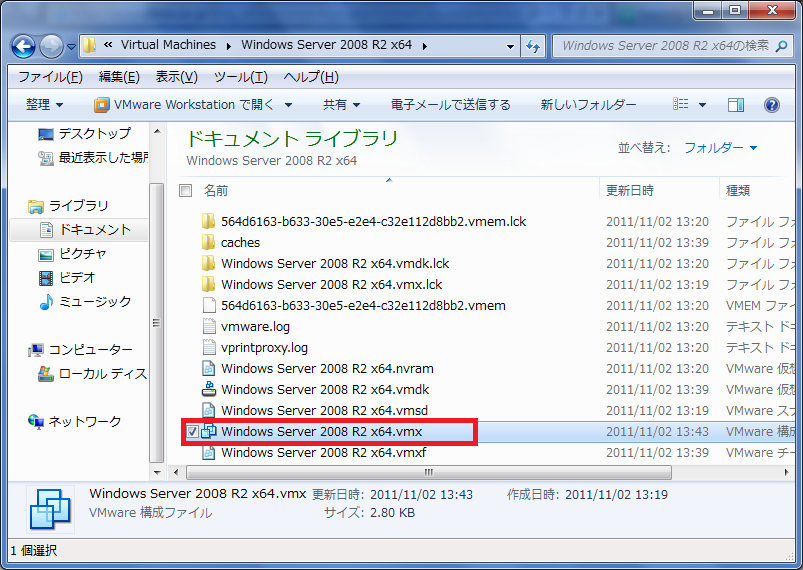Image resolution: width=803 pixels, height=570 pixels.
Task: Click disk icon of Windows Server 2008 R2 x64.vmdk
Action: coord(209,389)
